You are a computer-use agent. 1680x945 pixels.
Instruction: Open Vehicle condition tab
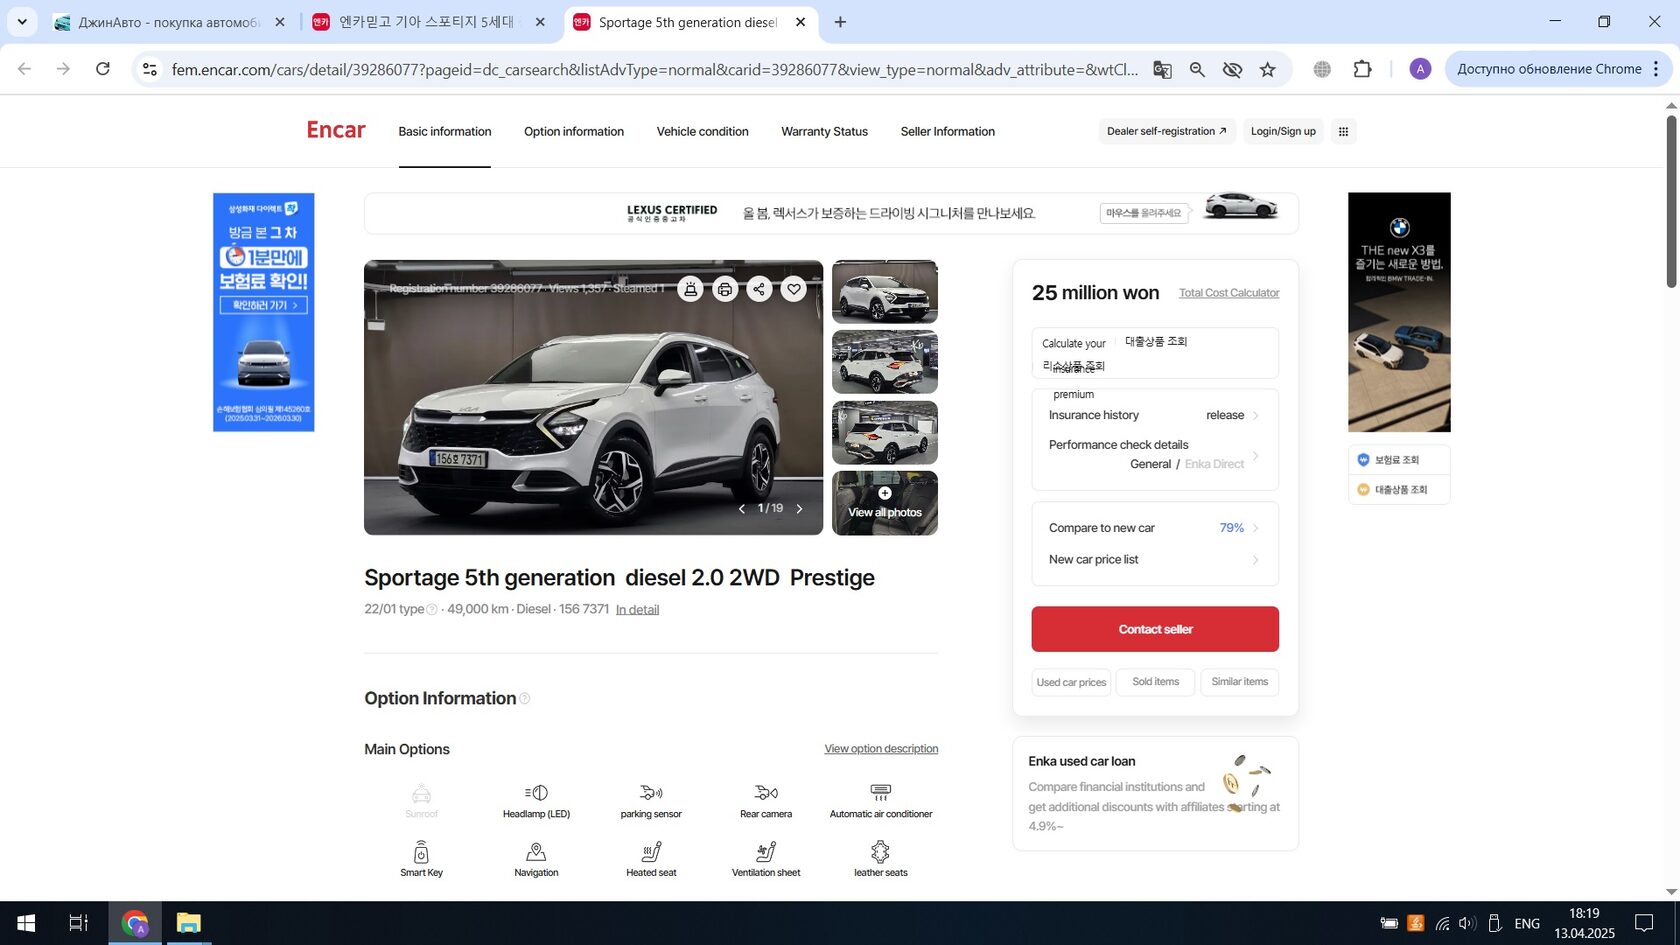(x=703, y=131)
